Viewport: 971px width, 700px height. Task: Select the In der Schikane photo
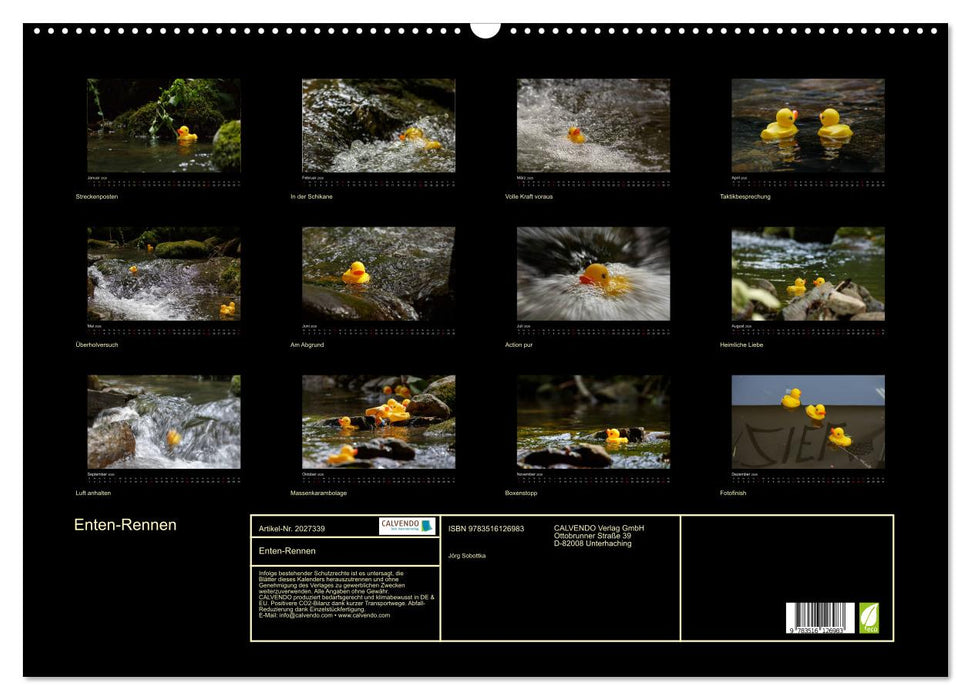378,126
